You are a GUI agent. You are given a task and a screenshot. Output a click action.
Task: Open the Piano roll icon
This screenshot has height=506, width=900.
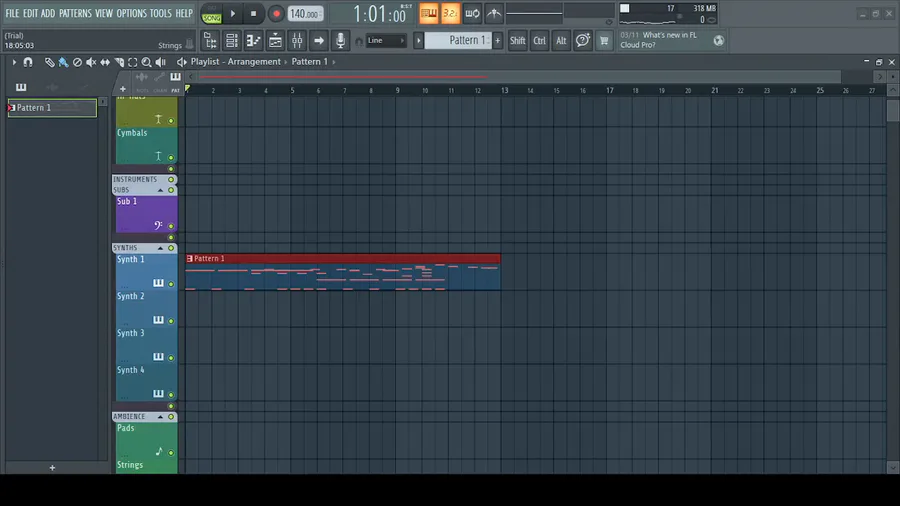253,41
